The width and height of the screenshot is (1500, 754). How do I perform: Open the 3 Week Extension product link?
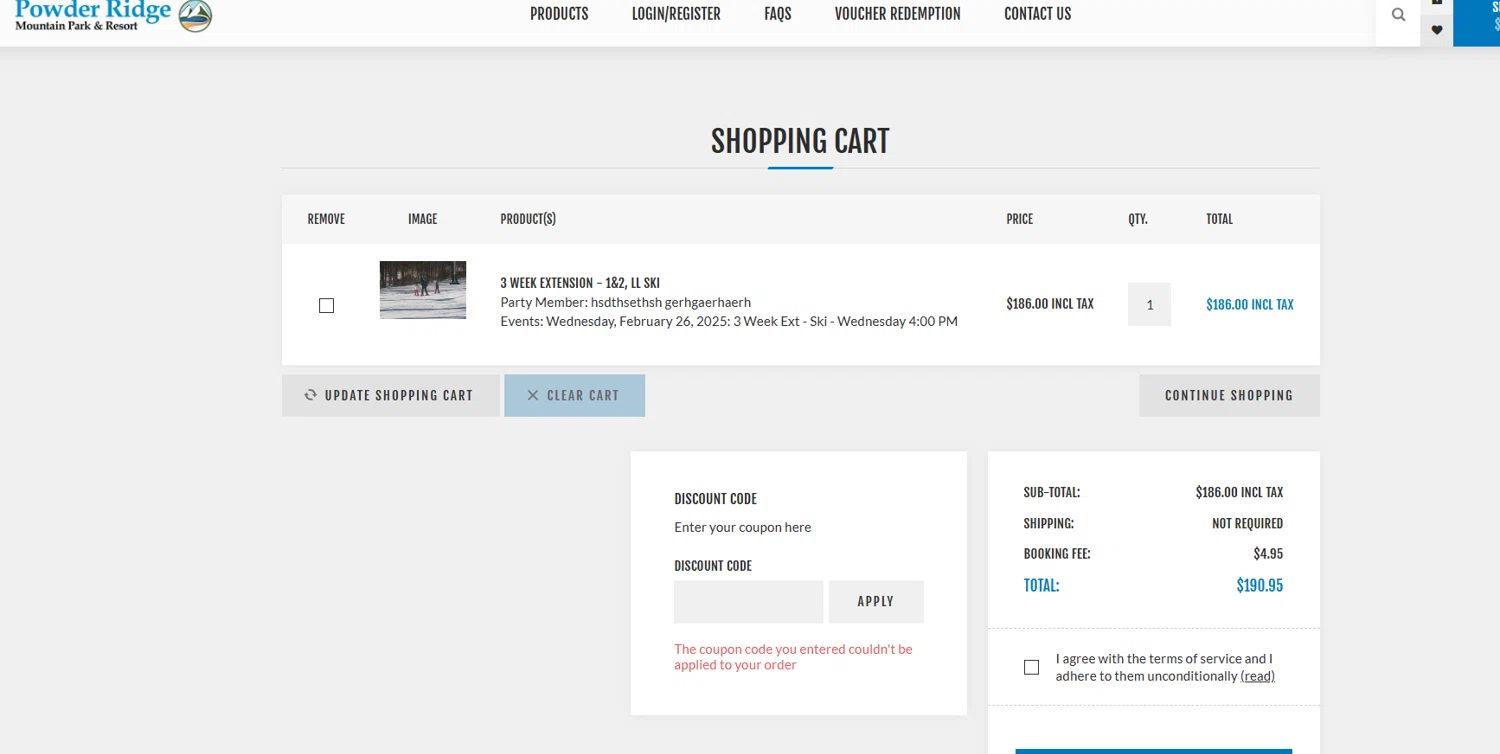[580, 283]
